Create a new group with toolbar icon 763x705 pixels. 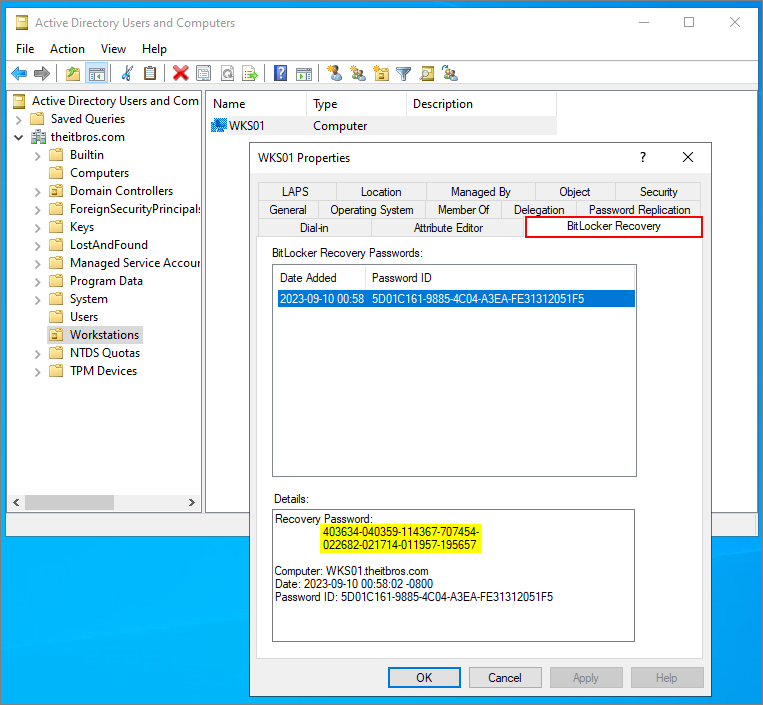point(358,73)
